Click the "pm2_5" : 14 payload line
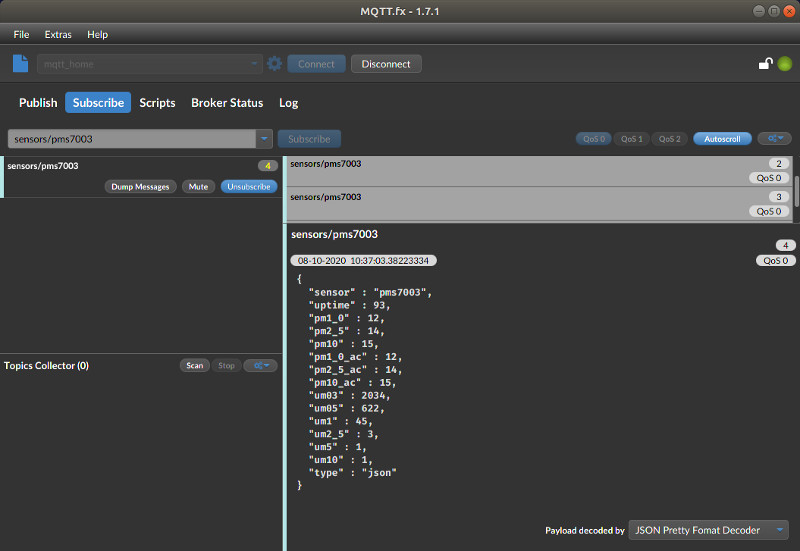This screenshot has height=551, width=800. (x=346, y=331)
